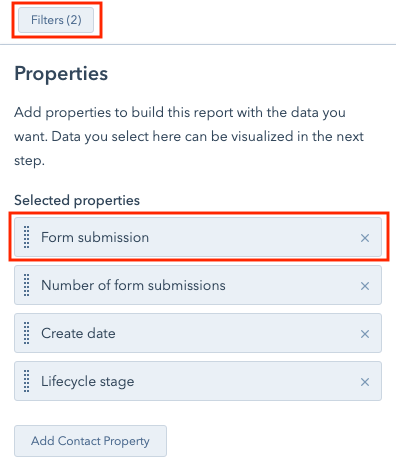
Task: Select the Number of form submissions row
Action: pyautogui.click(x=198, y=285)
